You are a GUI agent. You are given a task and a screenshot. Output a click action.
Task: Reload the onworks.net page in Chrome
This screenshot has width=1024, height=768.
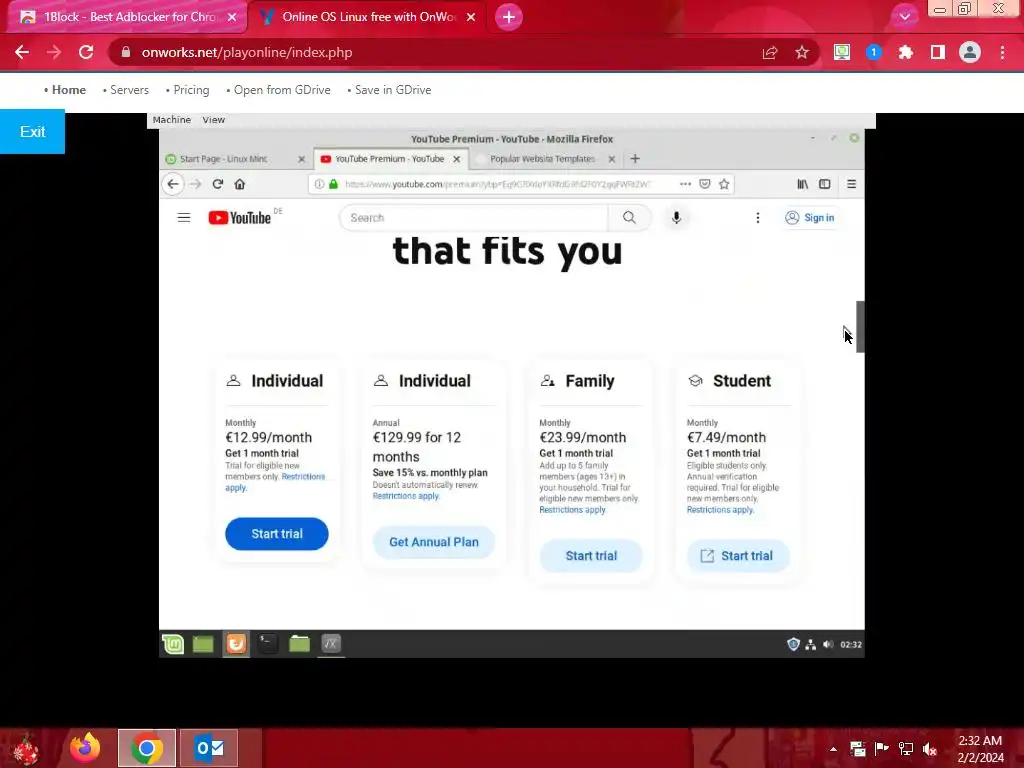(x=86, y=52)
